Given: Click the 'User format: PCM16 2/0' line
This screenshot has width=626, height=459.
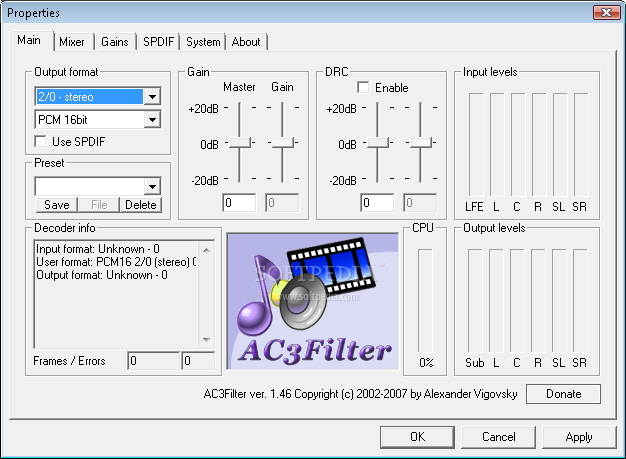Looking at the screenshot, I should tap(116, 262).
